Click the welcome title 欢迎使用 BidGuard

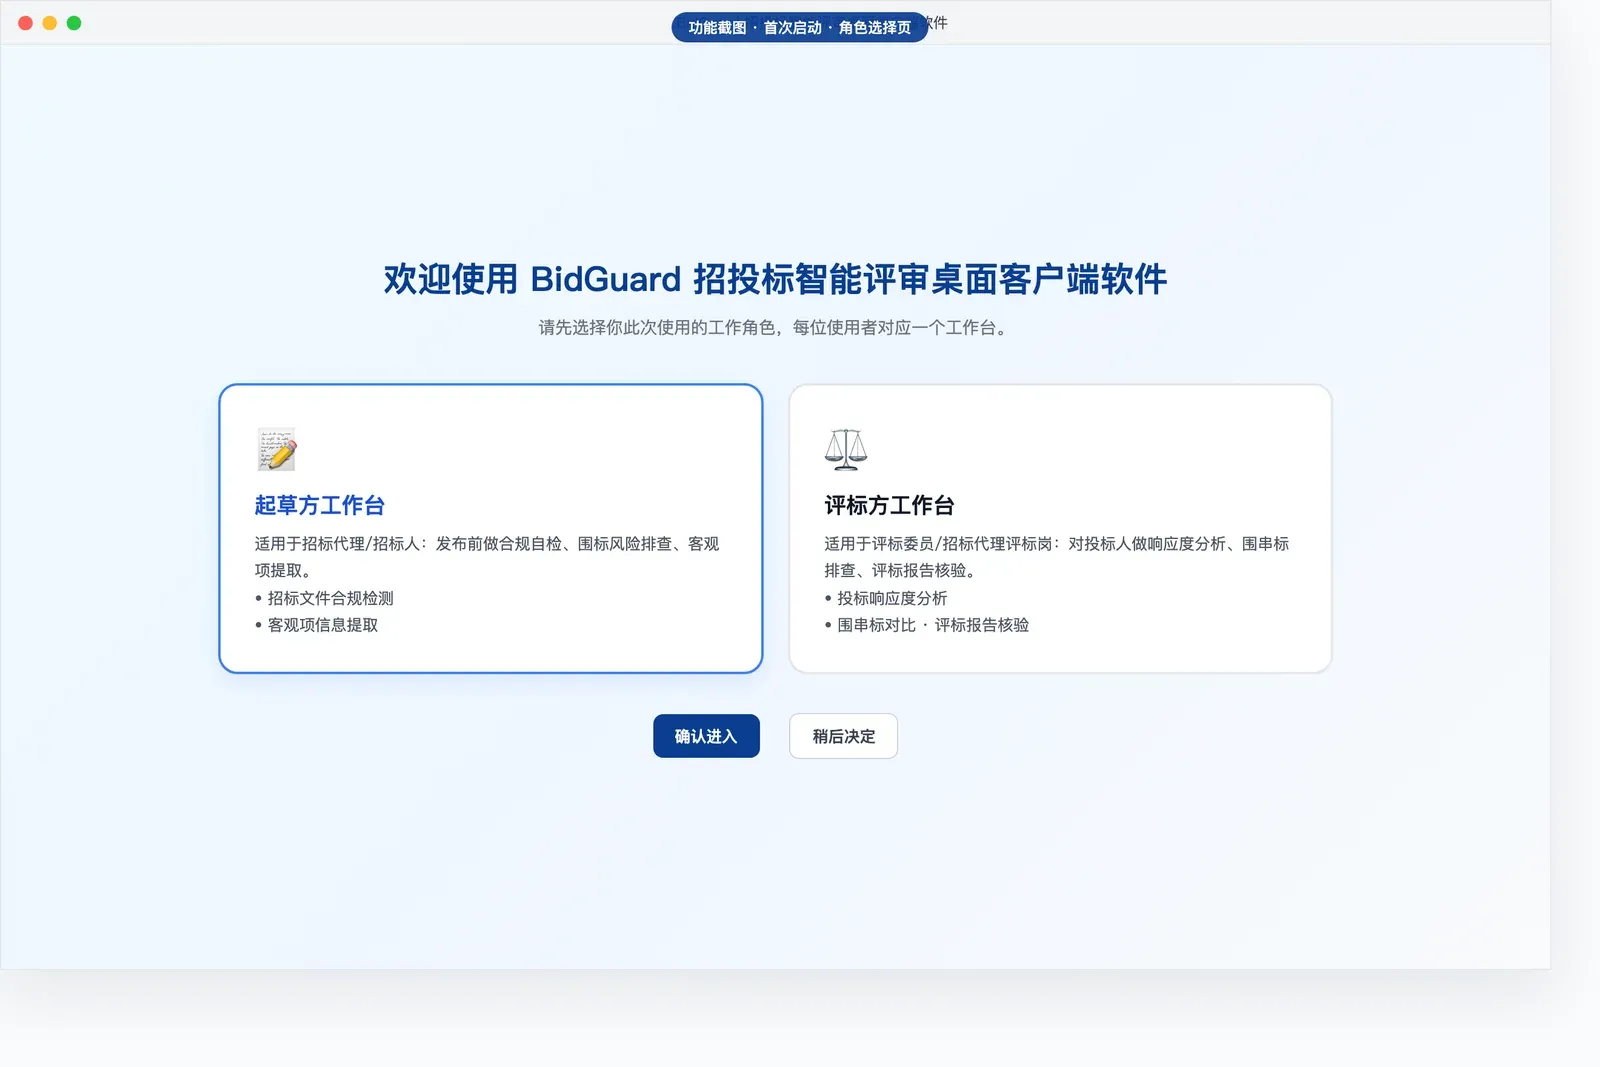coord(775,279)
